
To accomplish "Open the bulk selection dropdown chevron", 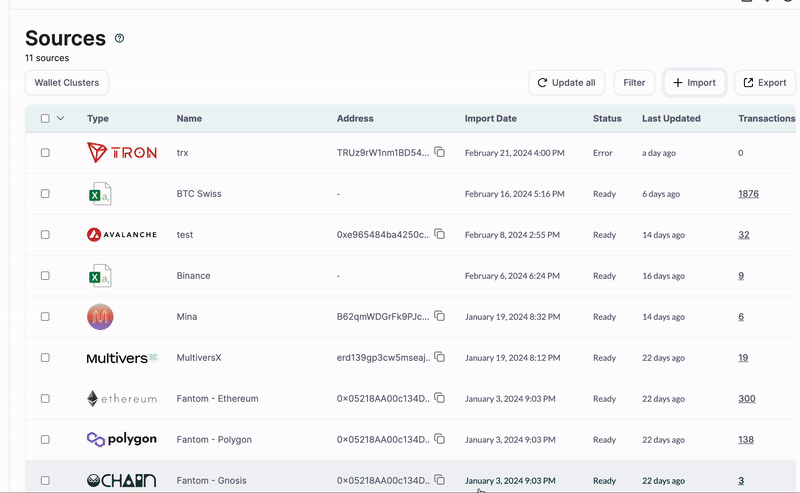I will point(60,118).
